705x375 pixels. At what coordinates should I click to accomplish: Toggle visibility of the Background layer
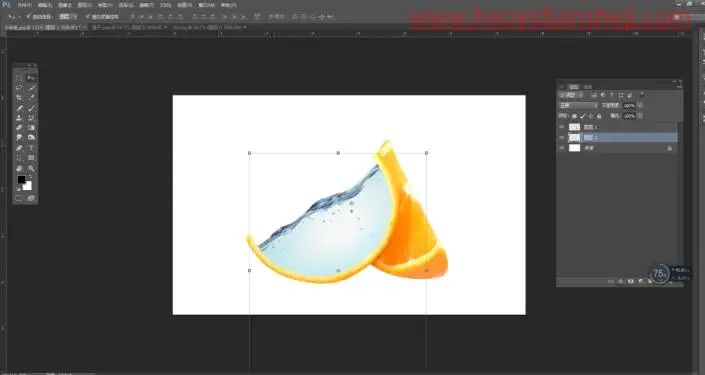pyautogui.click(x=562, y=148)
